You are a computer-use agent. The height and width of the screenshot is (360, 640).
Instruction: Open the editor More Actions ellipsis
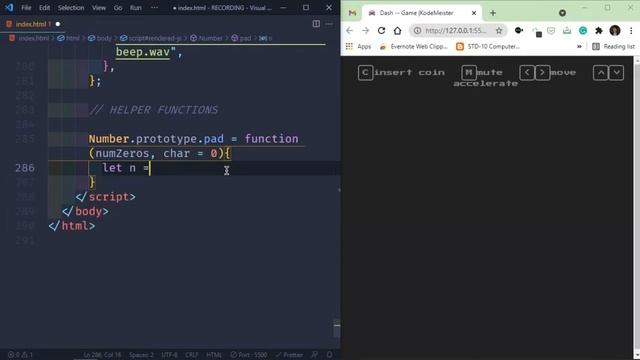(329, 24)
